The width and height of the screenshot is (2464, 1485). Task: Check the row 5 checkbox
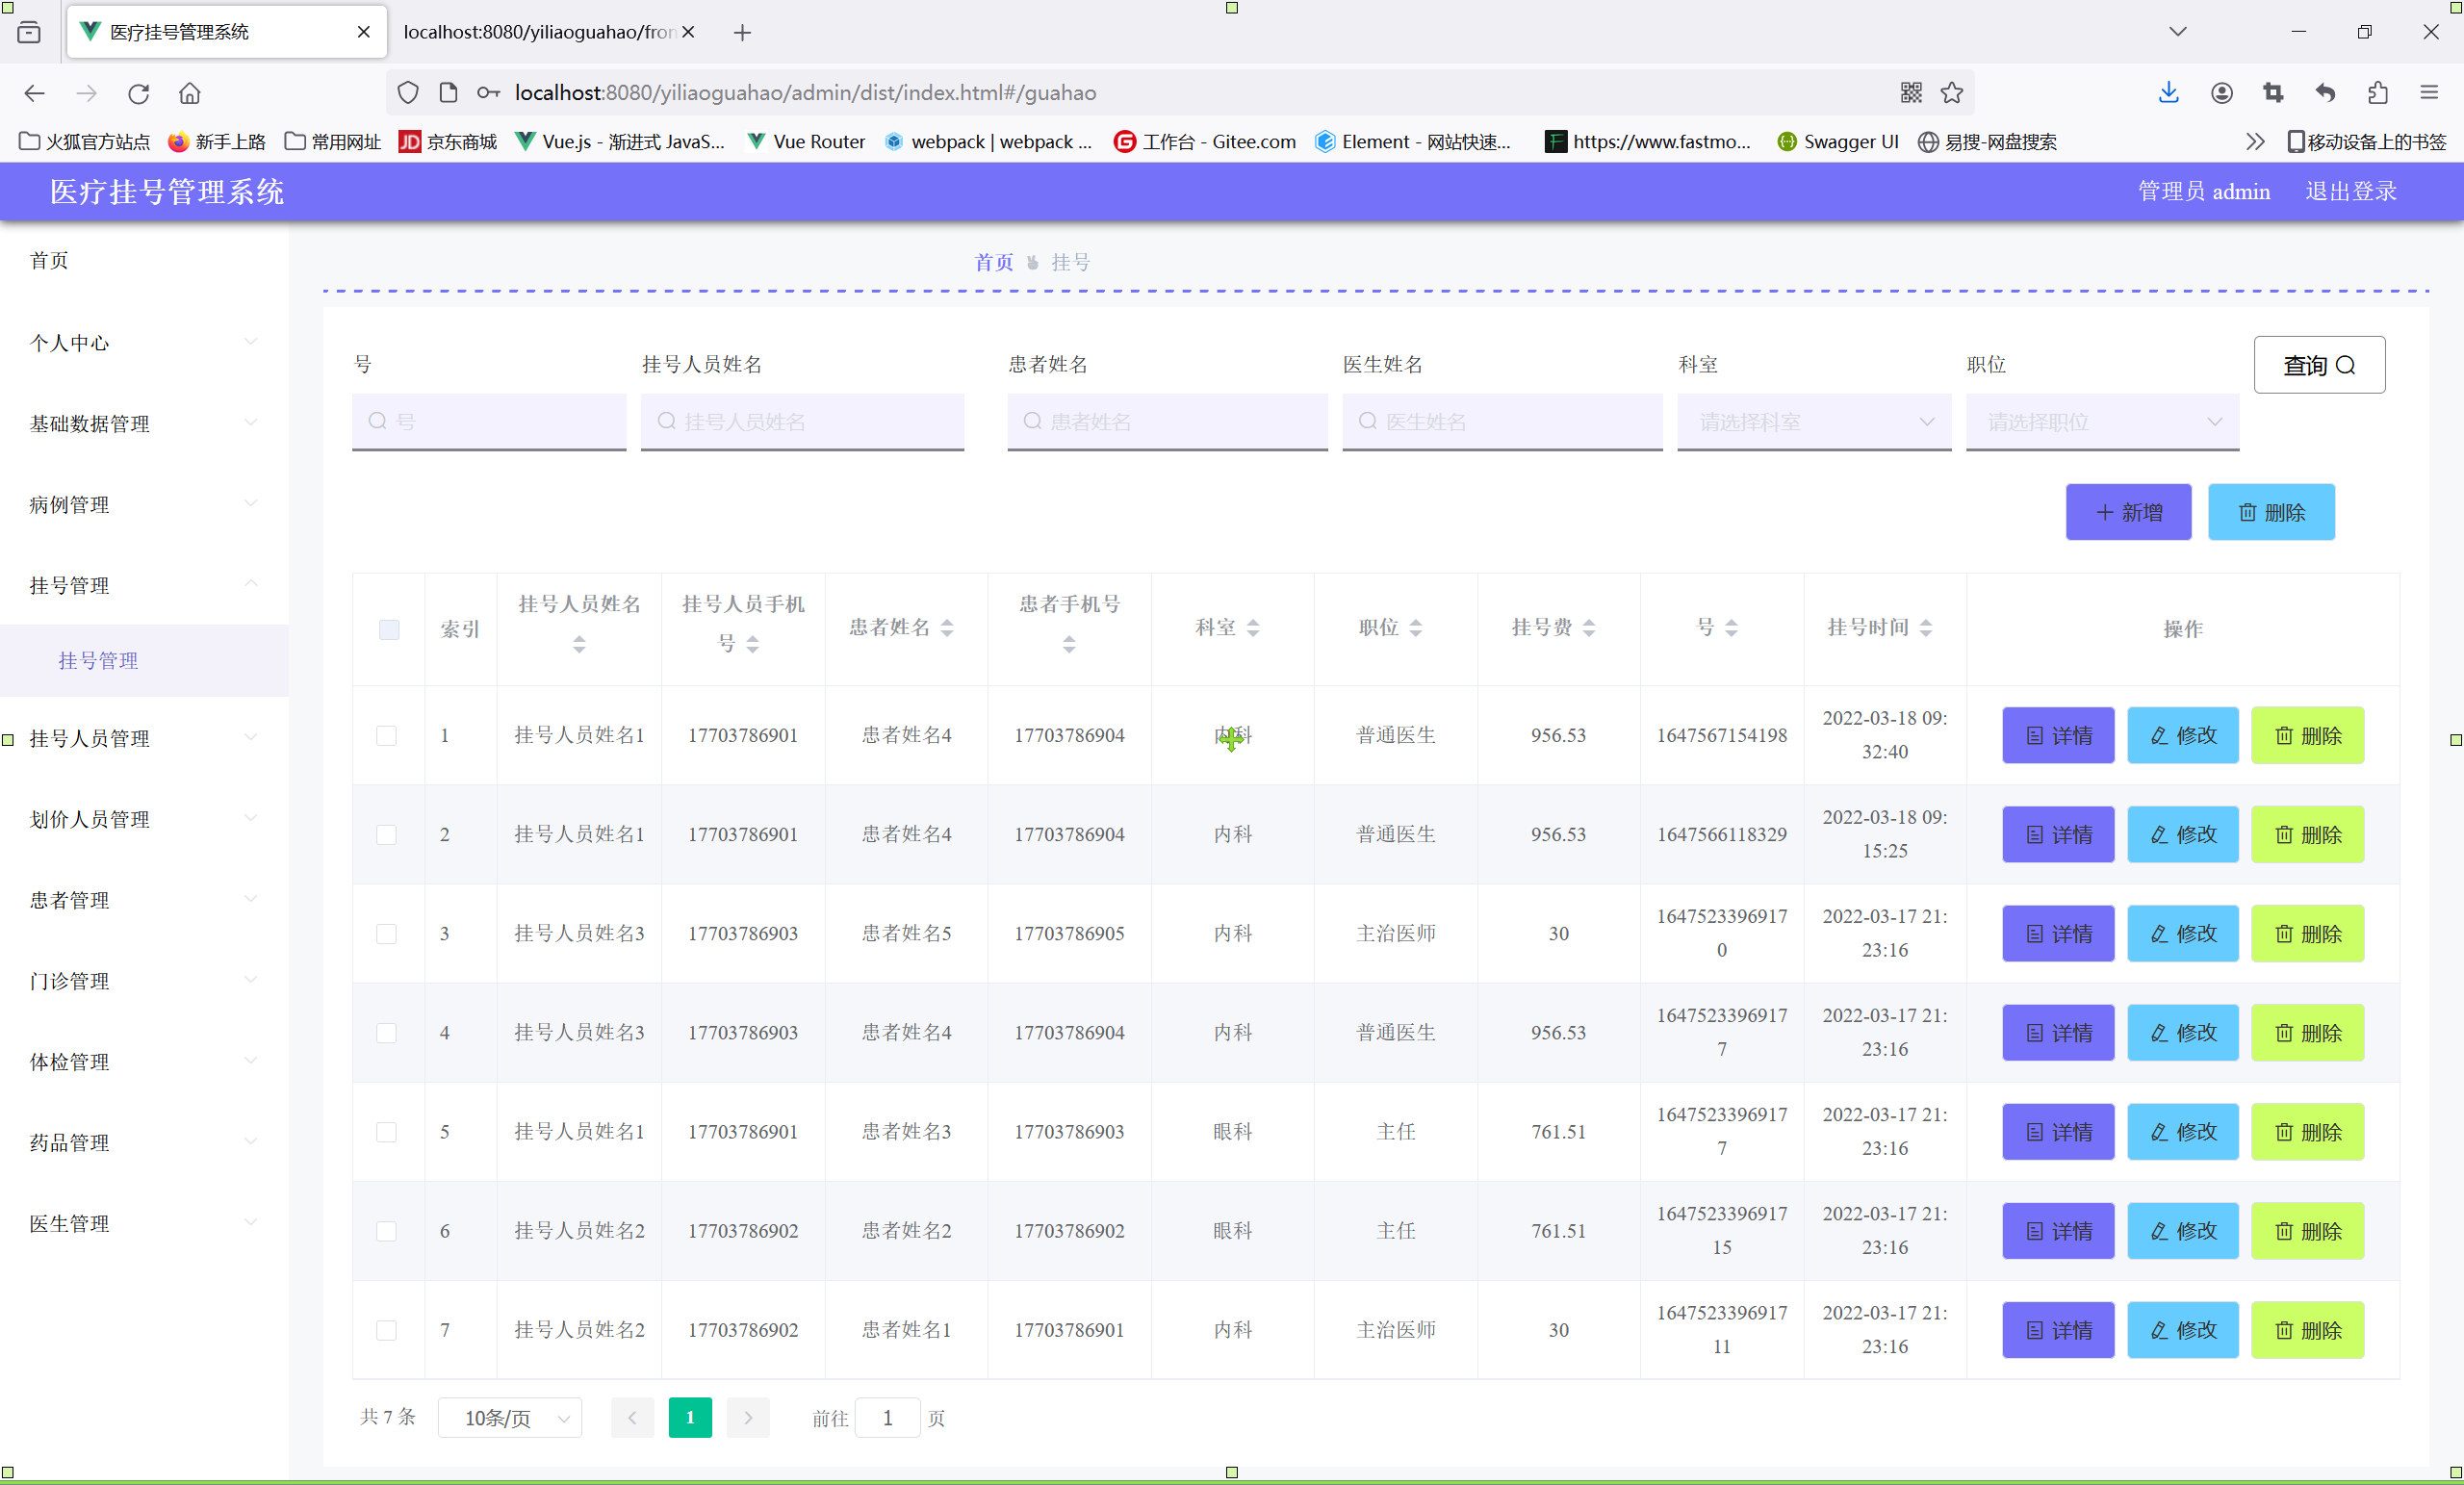(x=386, y=1132)
